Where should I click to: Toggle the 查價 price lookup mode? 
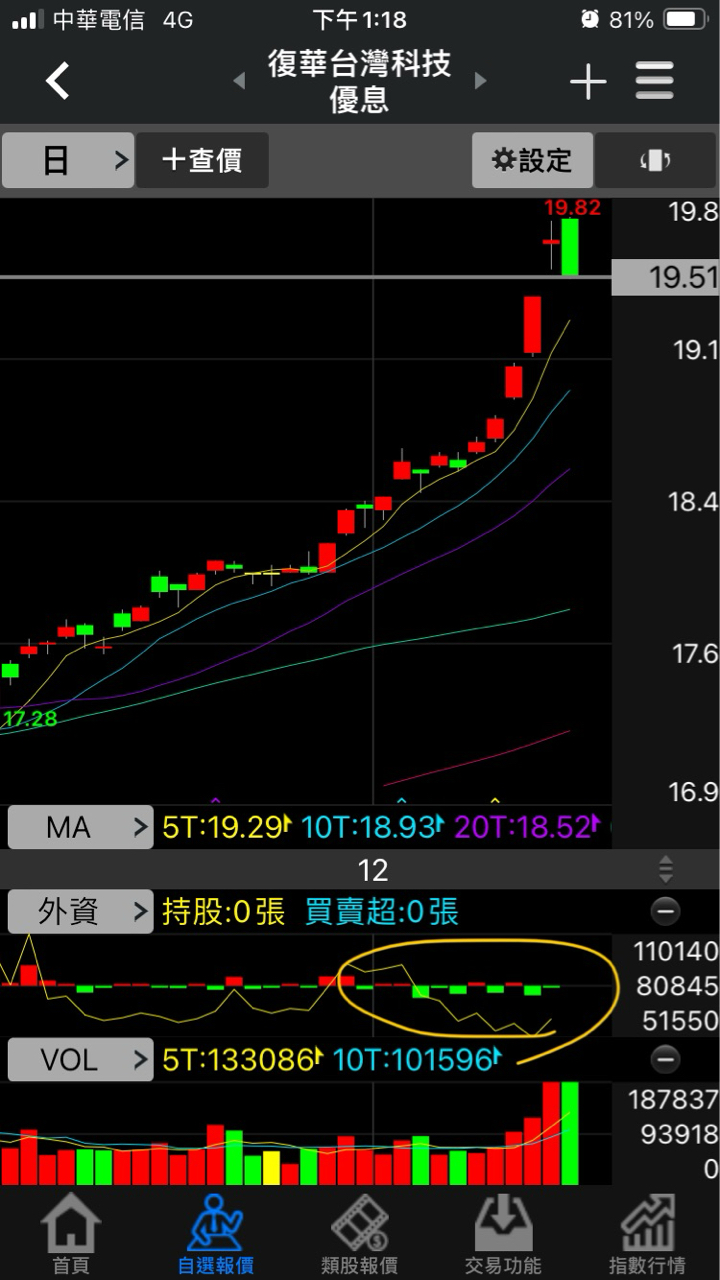point(202,160)
